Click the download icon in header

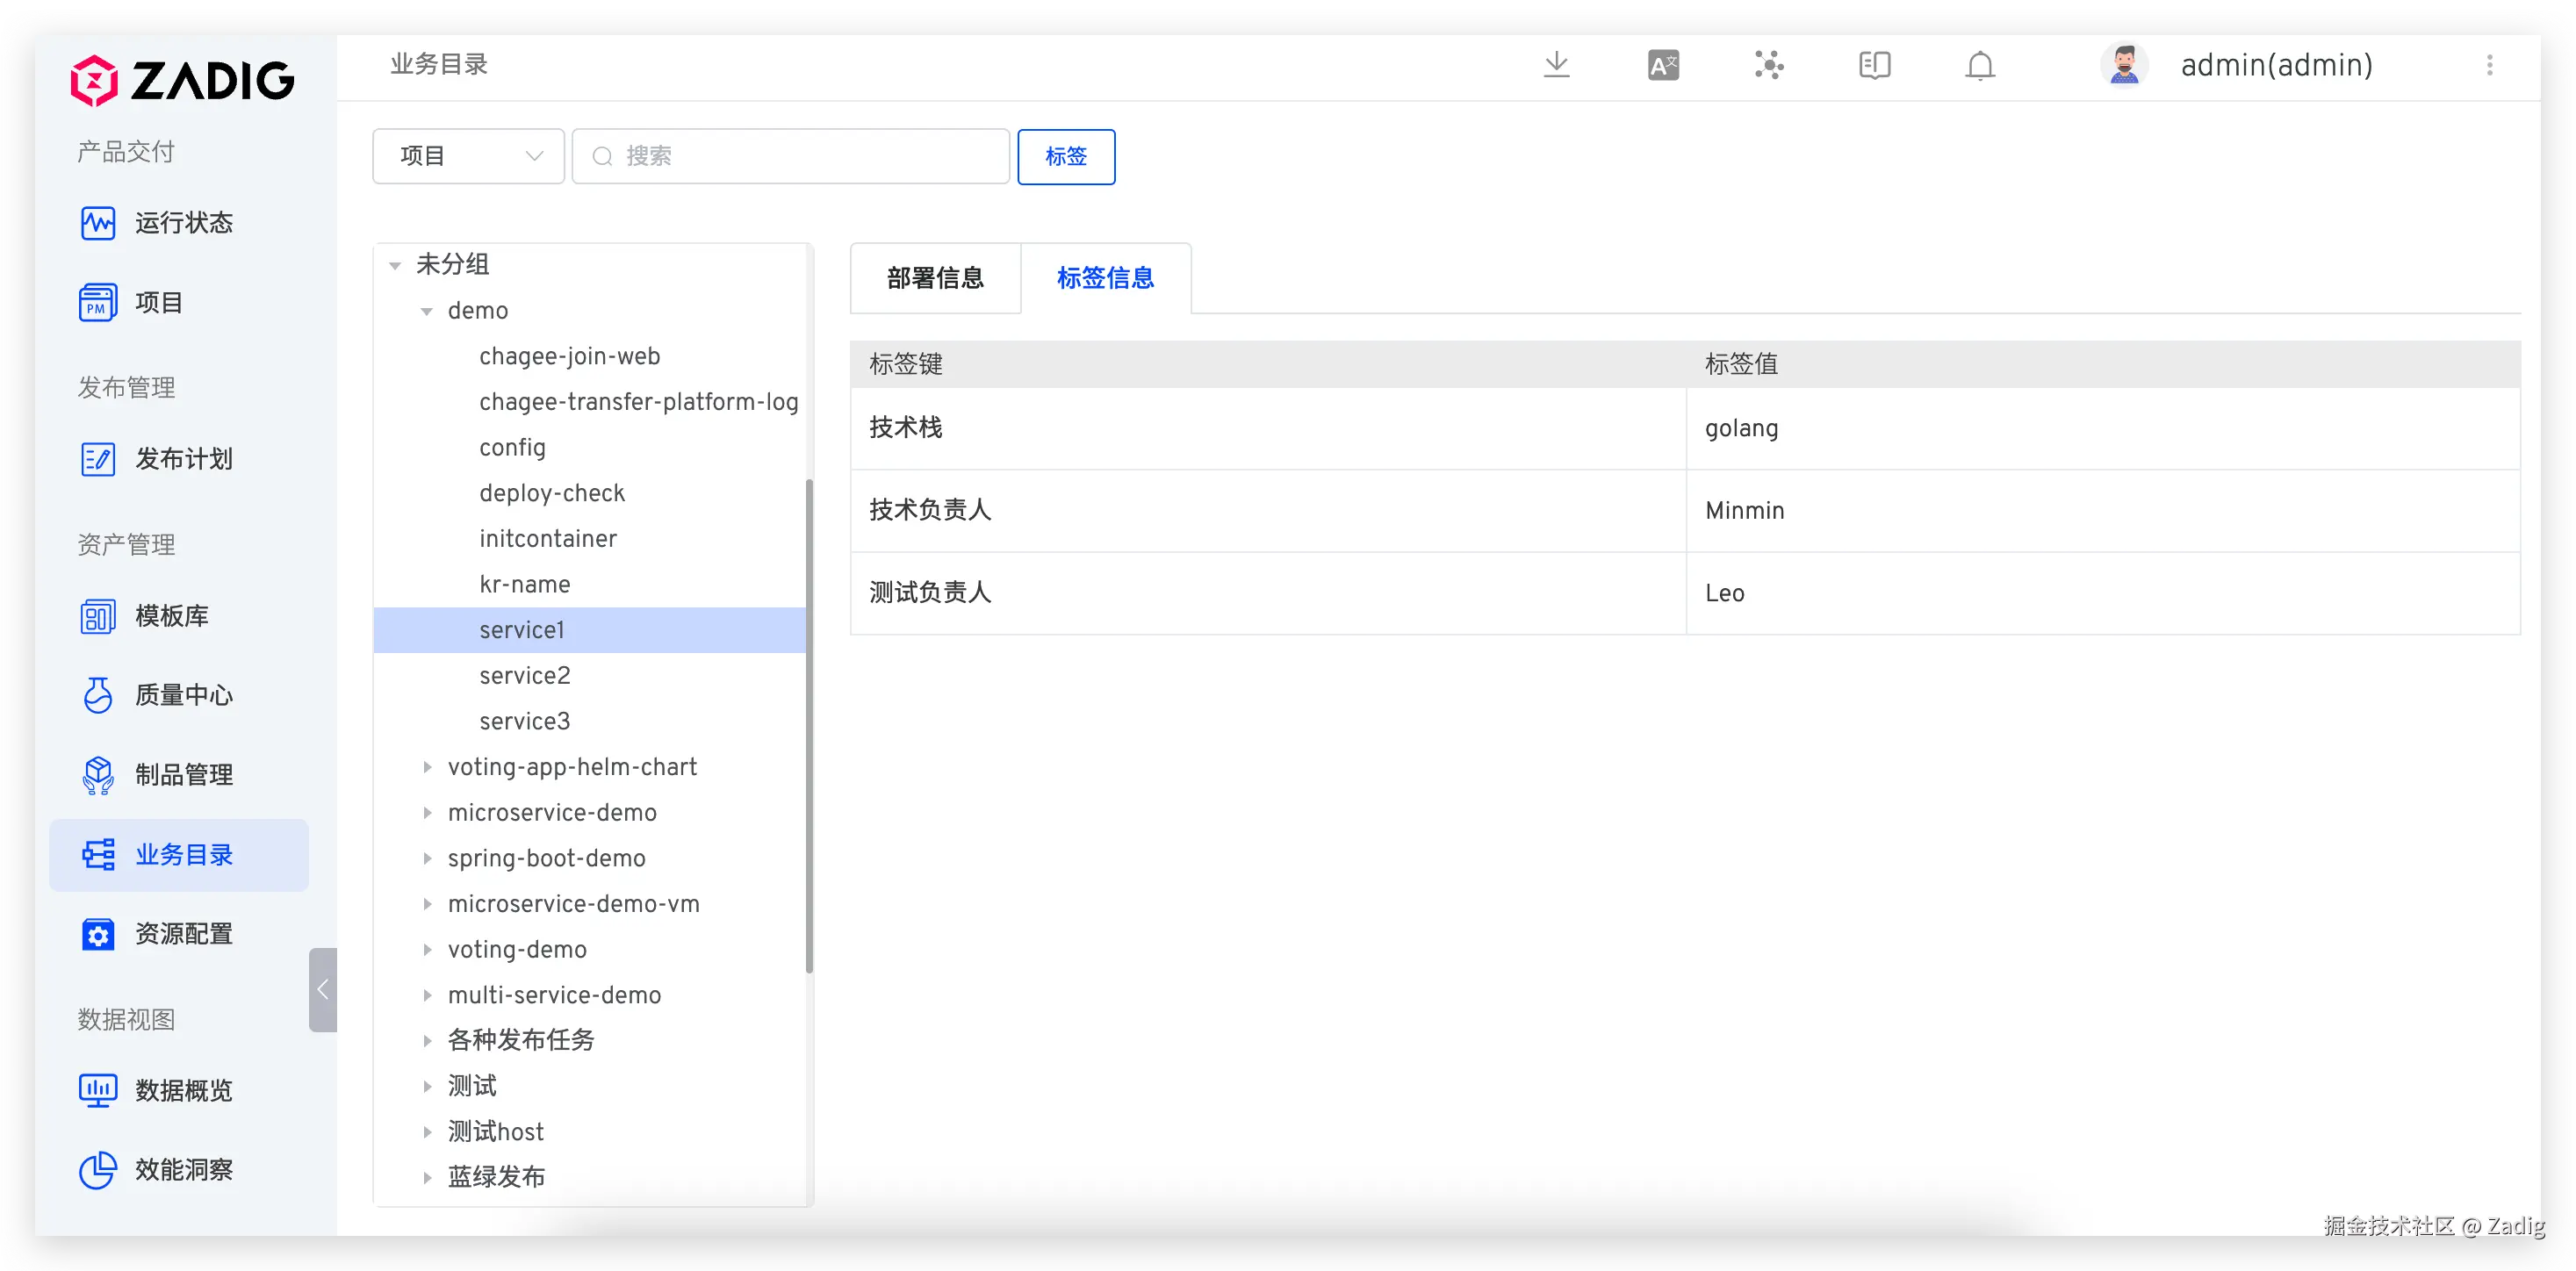click(x=1556, y=66)
